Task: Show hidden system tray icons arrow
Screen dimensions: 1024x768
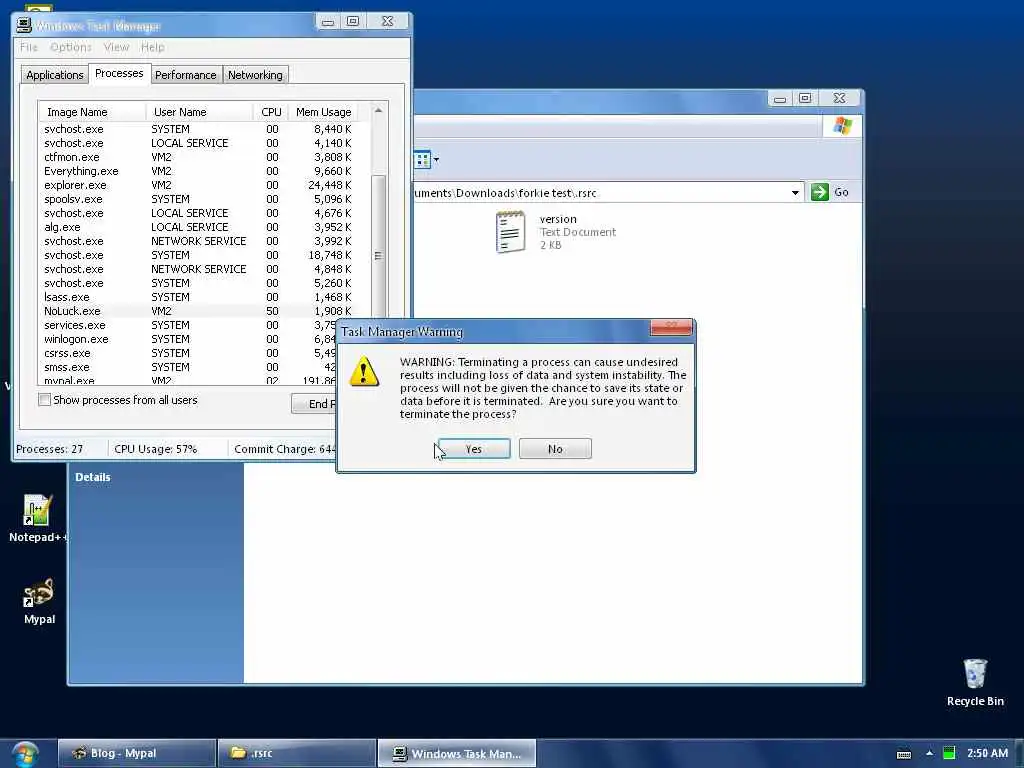Action: (929, 754)
